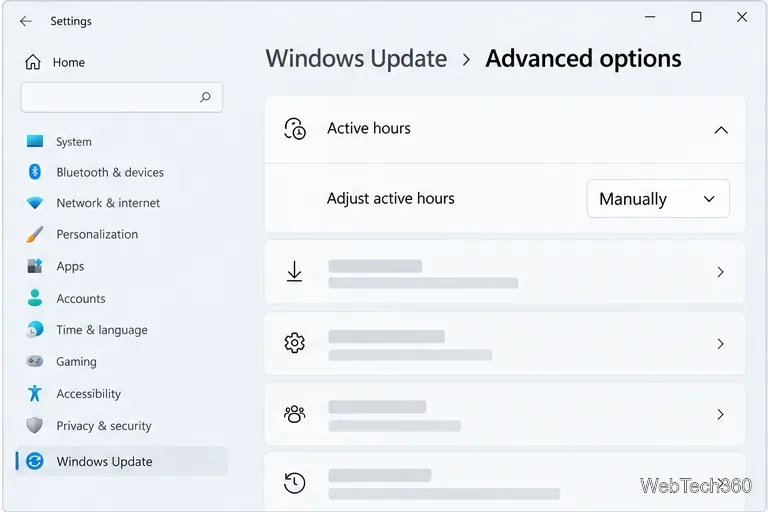This screenshot has width=768, height=512.
Task: Click the download arrow icon
Action: tap(294, 271)
